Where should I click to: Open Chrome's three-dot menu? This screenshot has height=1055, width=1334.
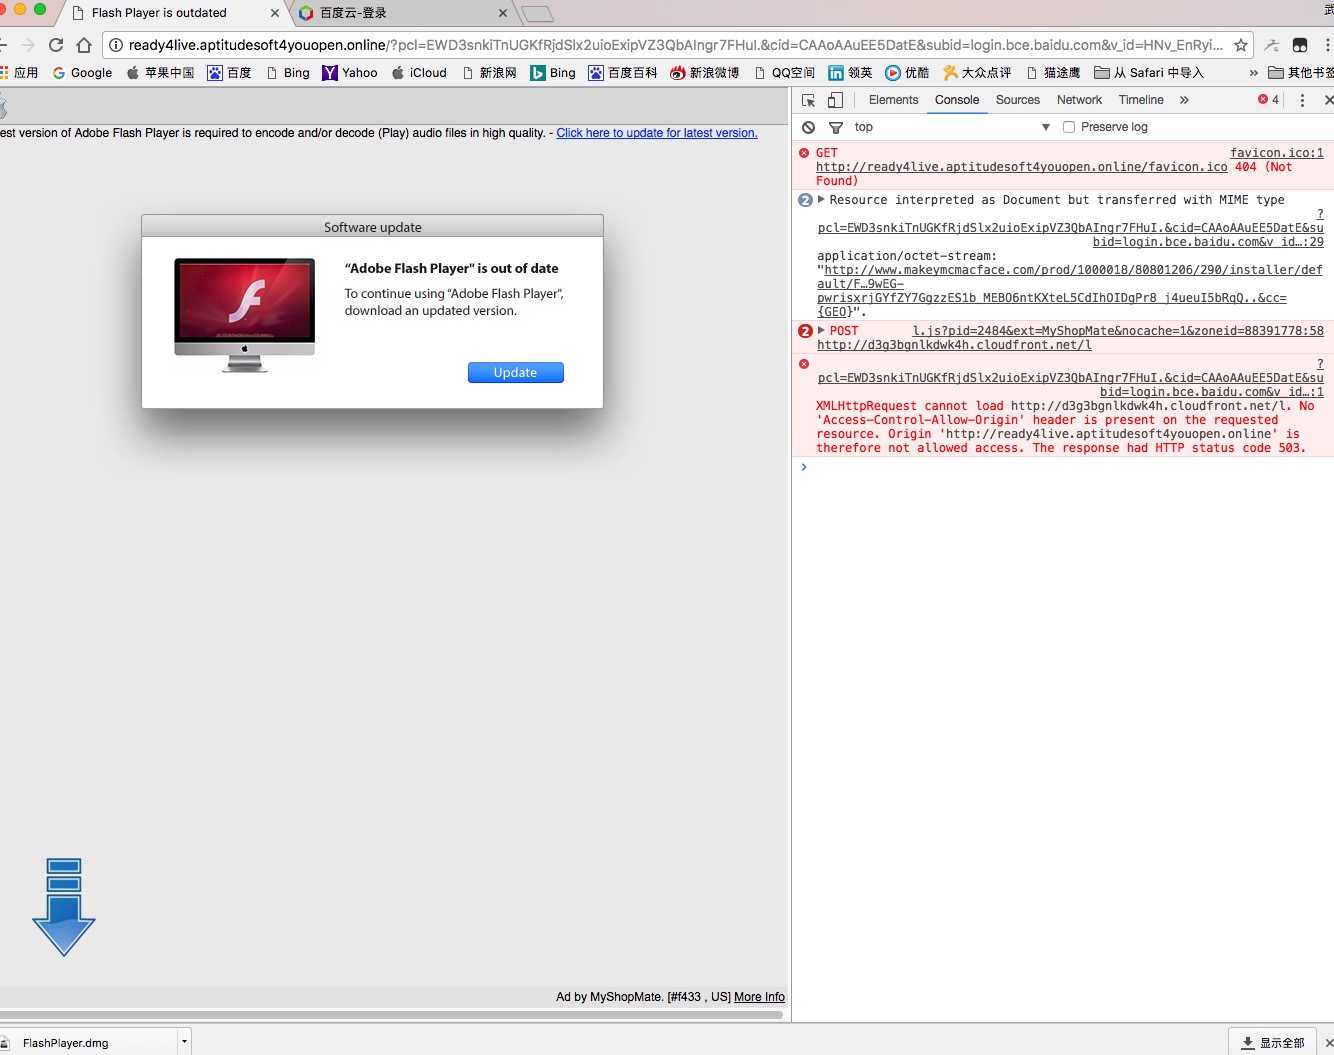click(1327, 45)
